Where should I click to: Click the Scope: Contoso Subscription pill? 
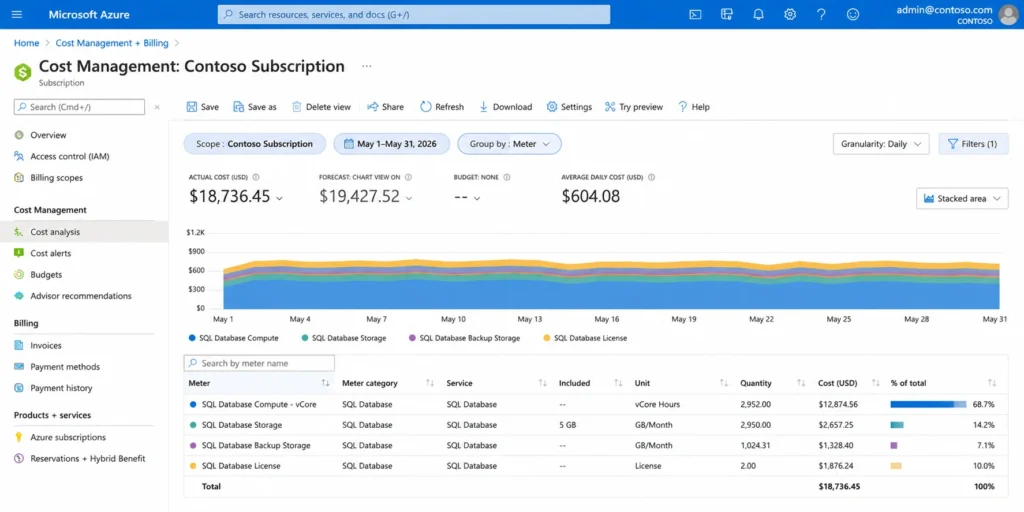(255, 144)
